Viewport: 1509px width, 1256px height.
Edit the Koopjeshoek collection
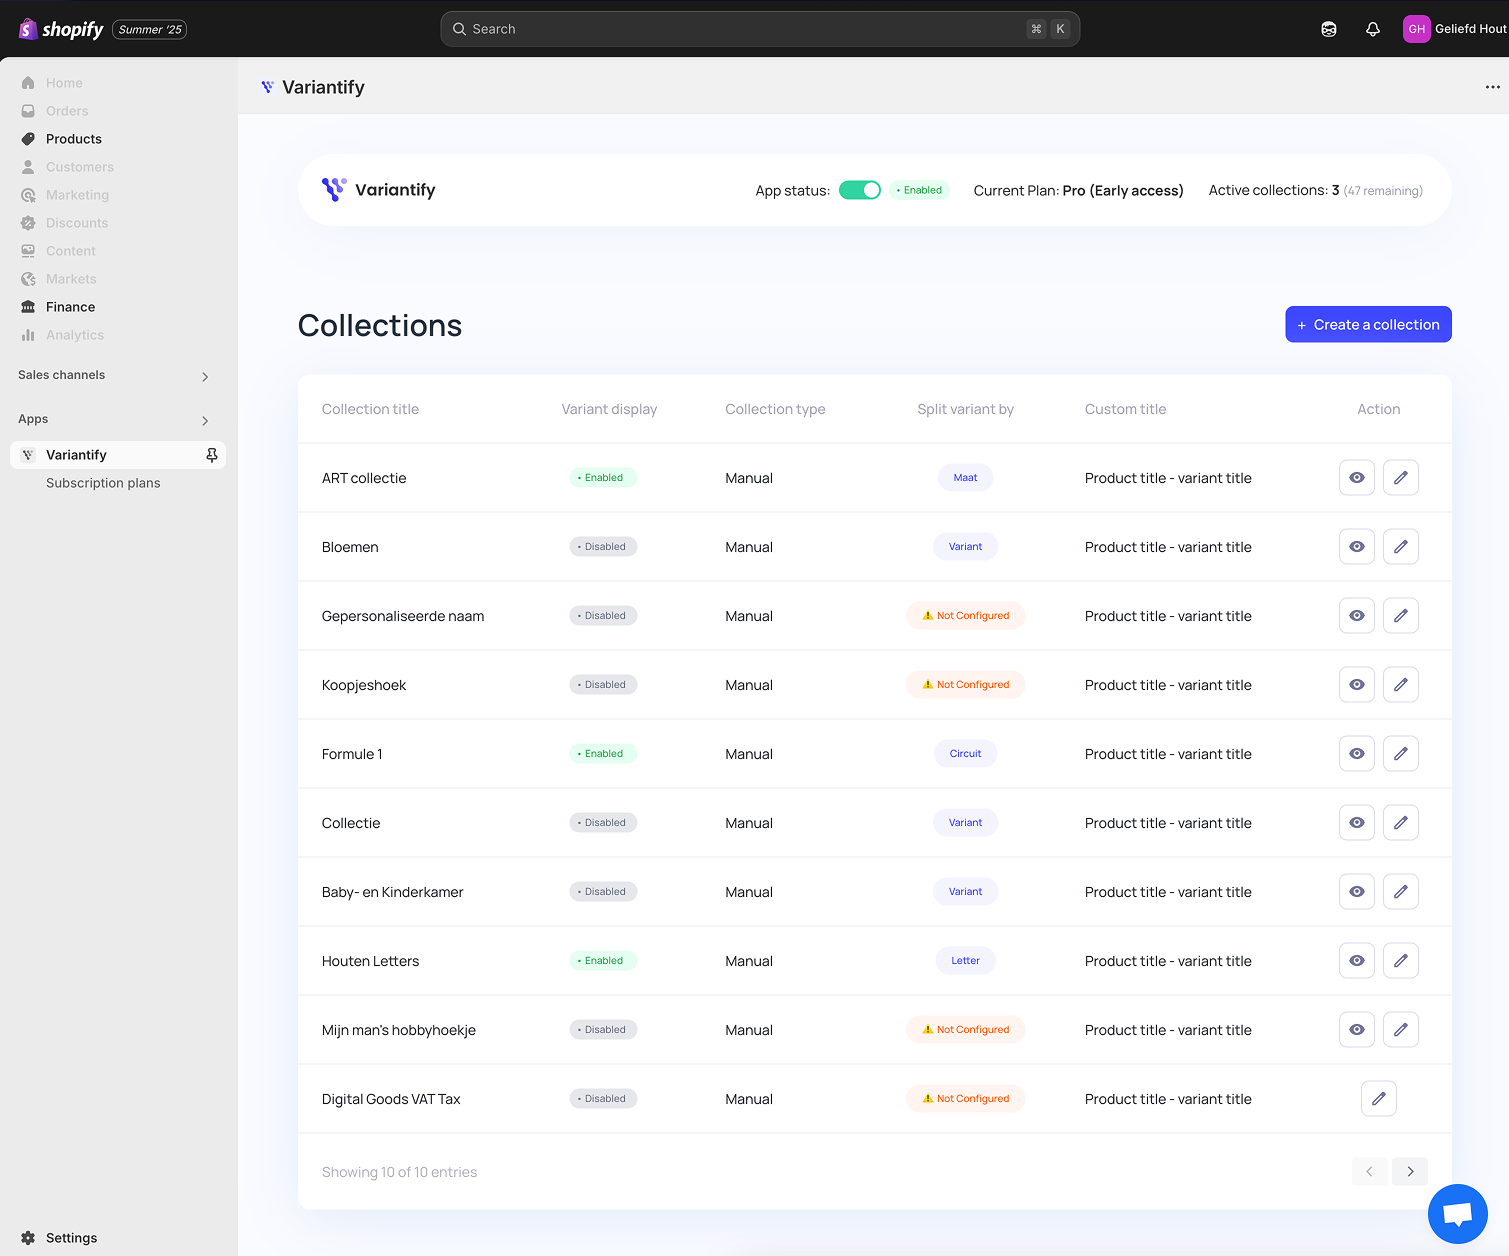[x=1401, y=685]
